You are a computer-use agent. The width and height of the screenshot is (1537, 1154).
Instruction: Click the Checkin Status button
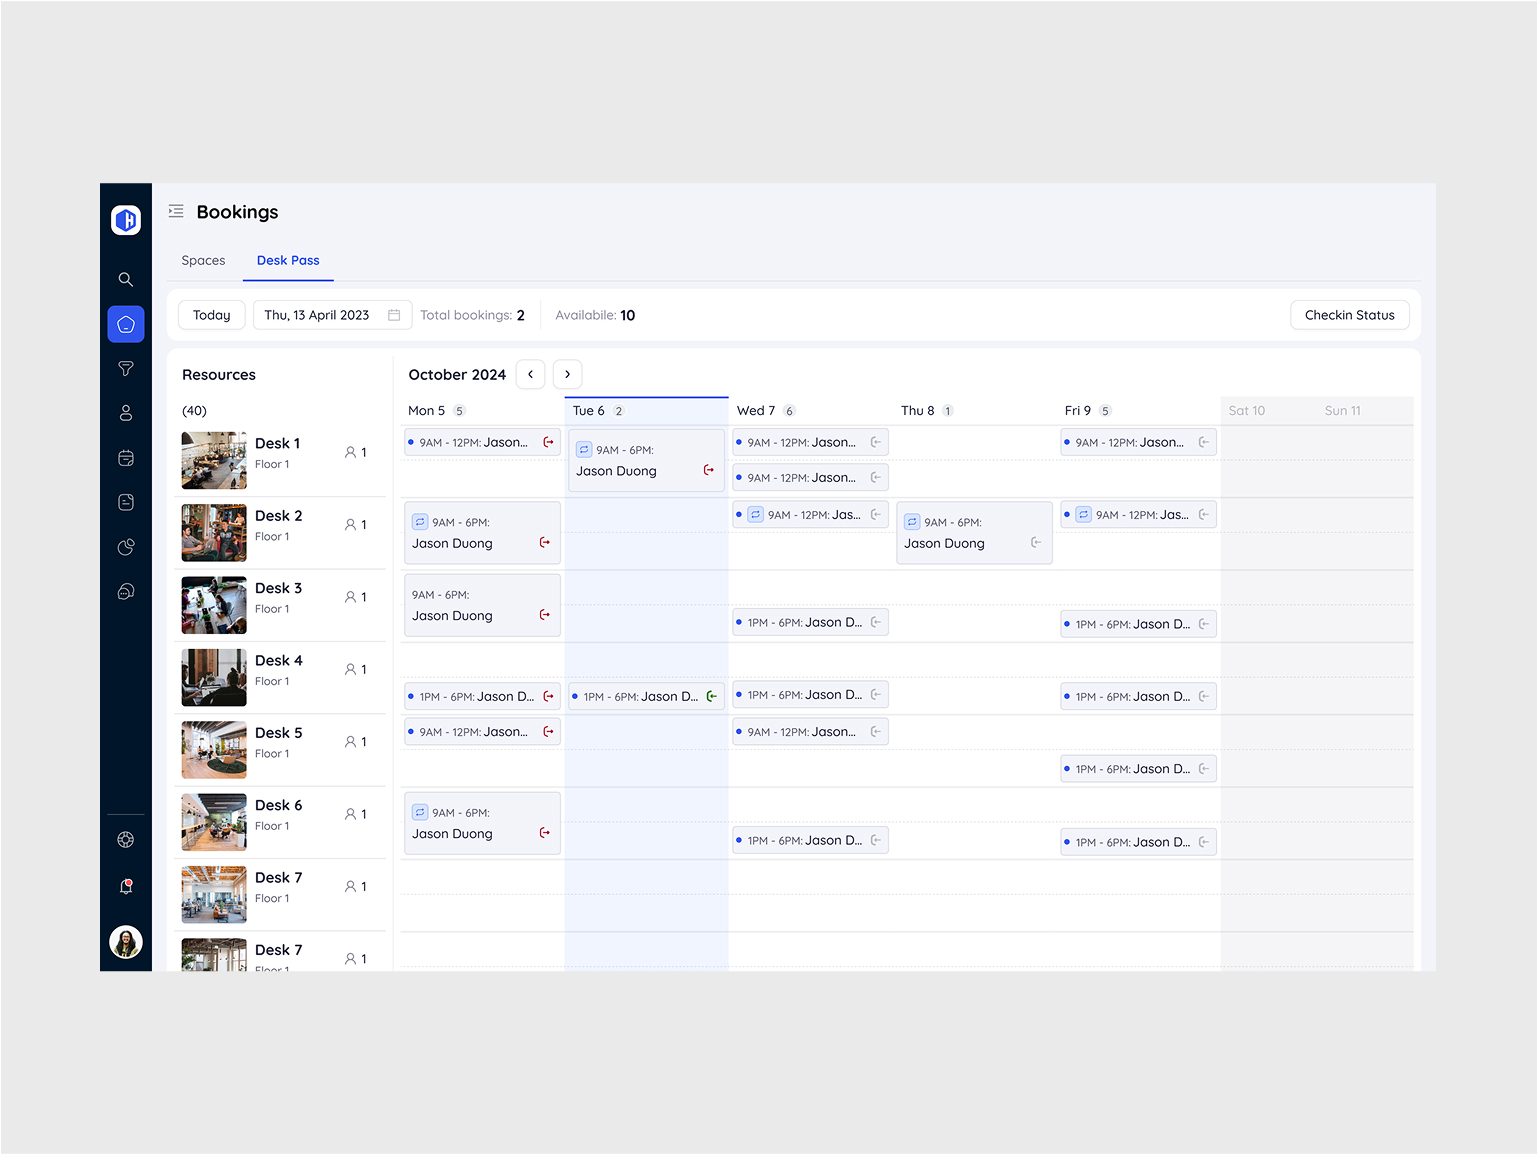coord(1350,314)
